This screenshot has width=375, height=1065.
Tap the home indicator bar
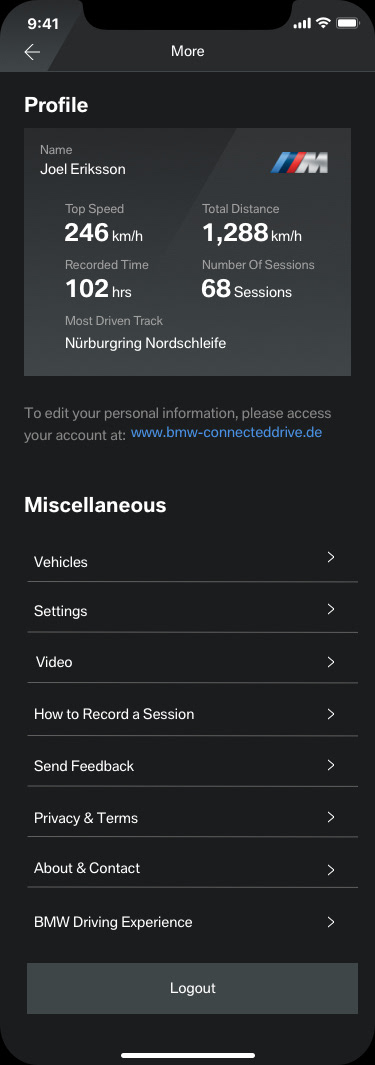188,1055
